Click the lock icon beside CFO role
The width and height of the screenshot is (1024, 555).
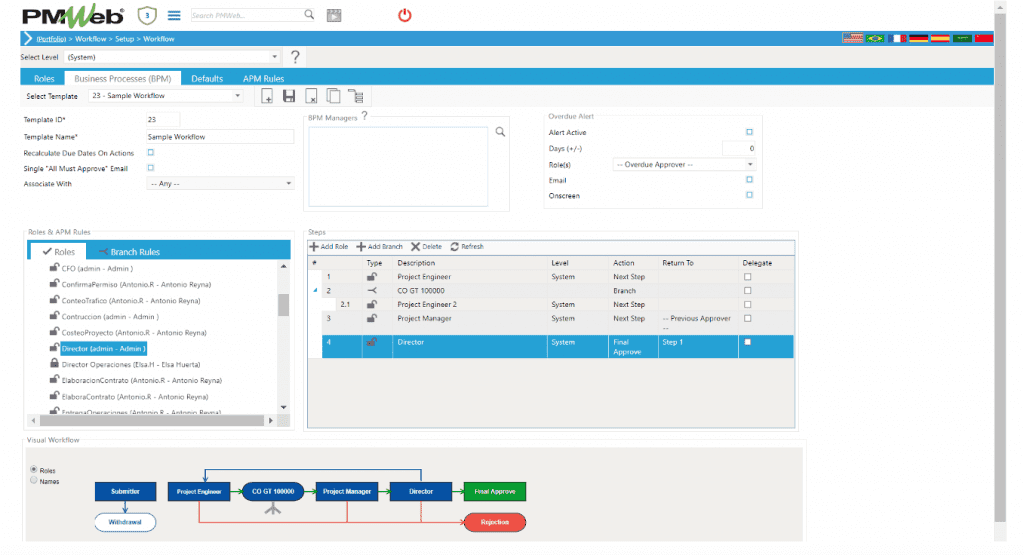(54, 267)
